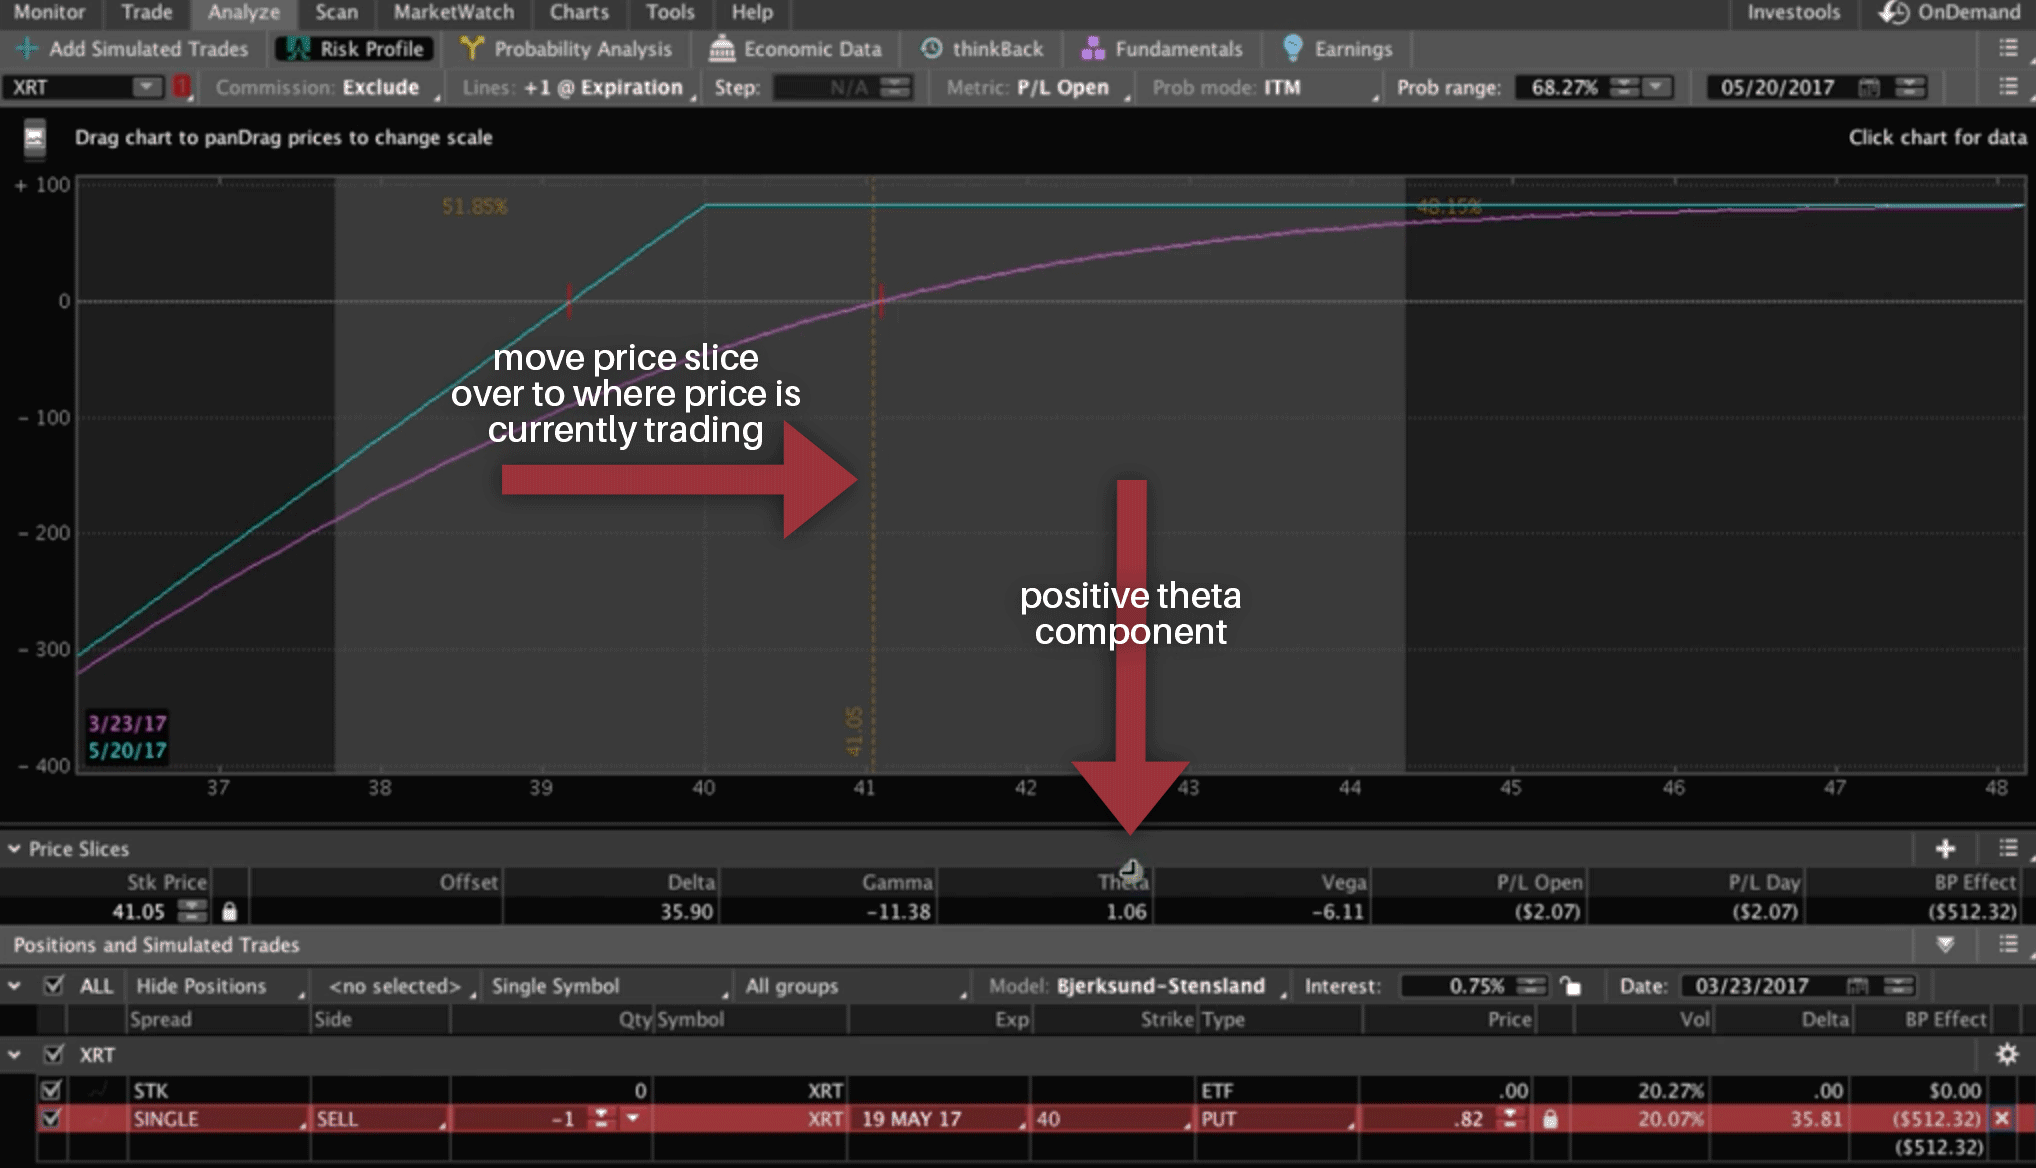The image size is (2036, 1168).
Task: Open the thinkBack subtab
Action: tap(983, 49)
